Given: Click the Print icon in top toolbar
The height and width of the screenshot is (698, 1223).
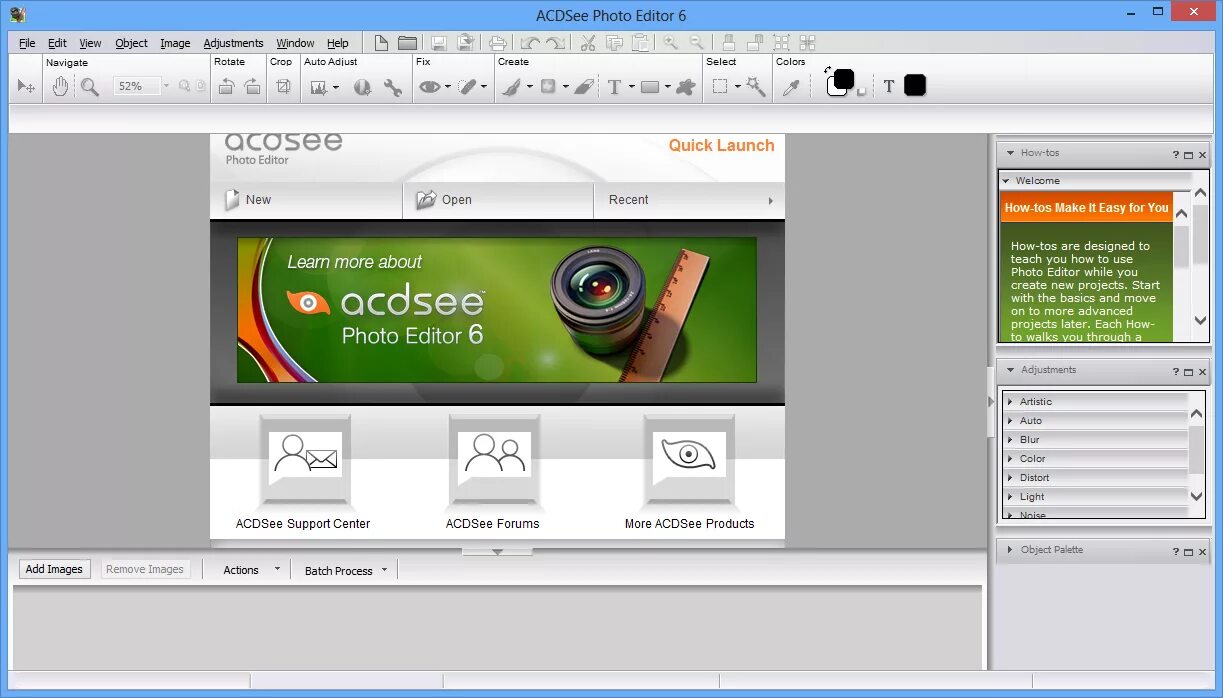Looking at the screenshot, I should click(x=498, y=43).
